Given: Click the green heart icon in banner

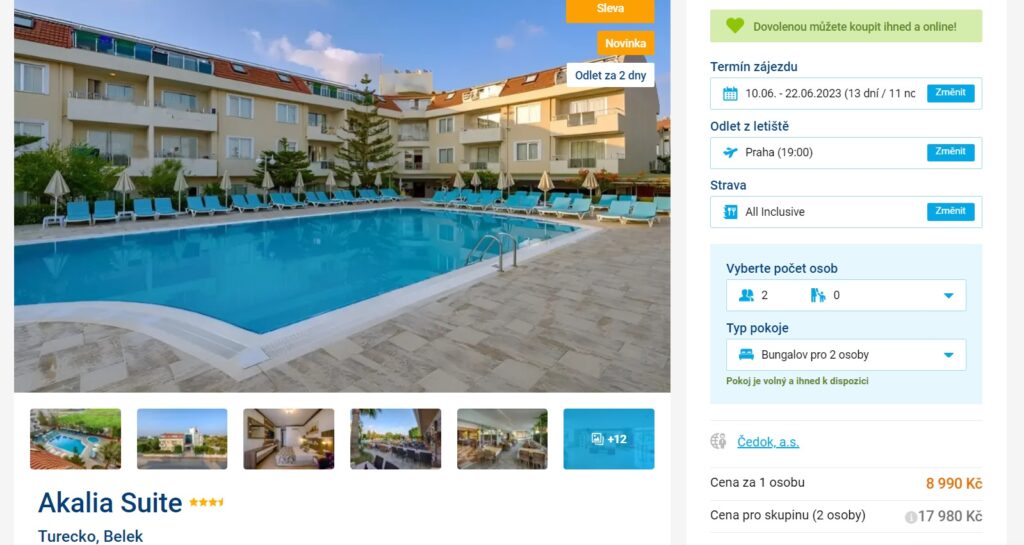Looking at the screenshot, I should [735, 26].
